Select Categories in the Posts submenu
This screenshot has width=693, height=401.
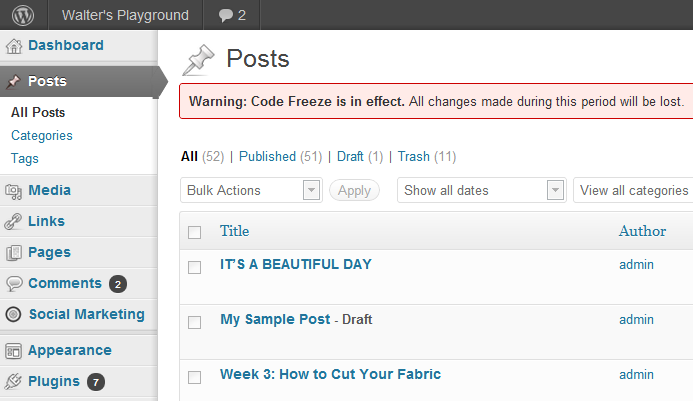click(42, 135)
